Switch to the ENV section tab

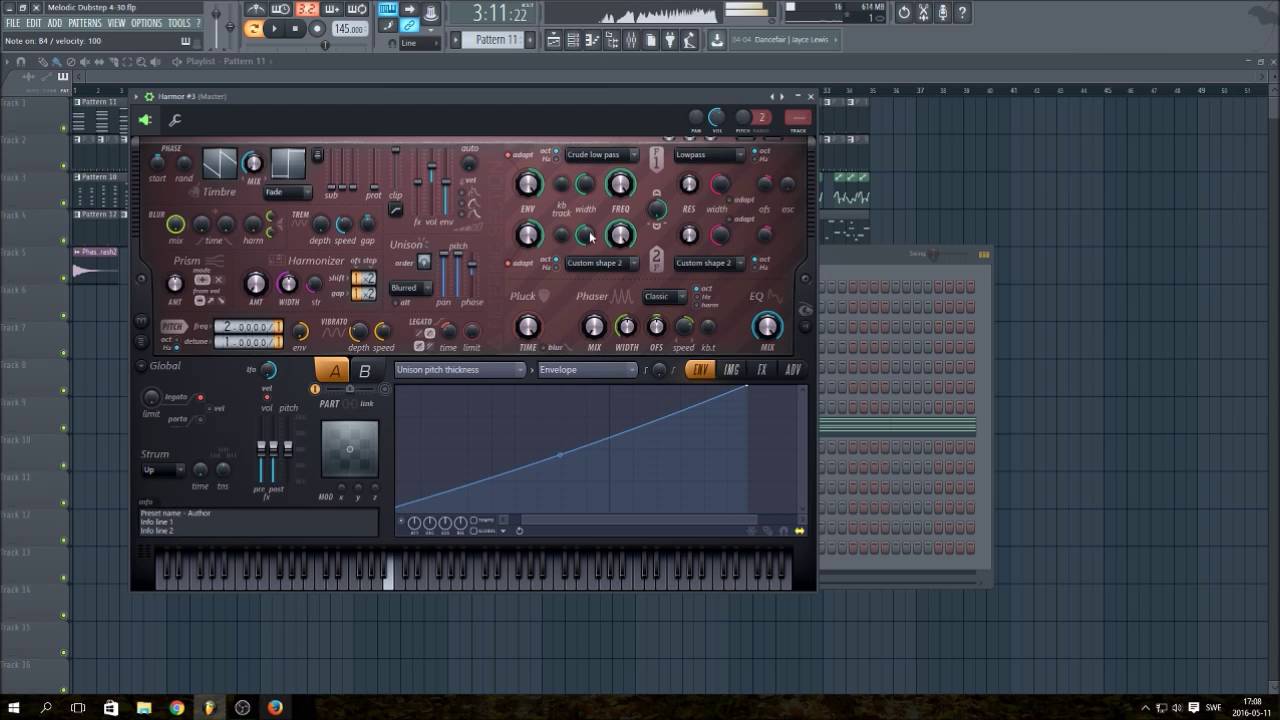click(700, 370)
